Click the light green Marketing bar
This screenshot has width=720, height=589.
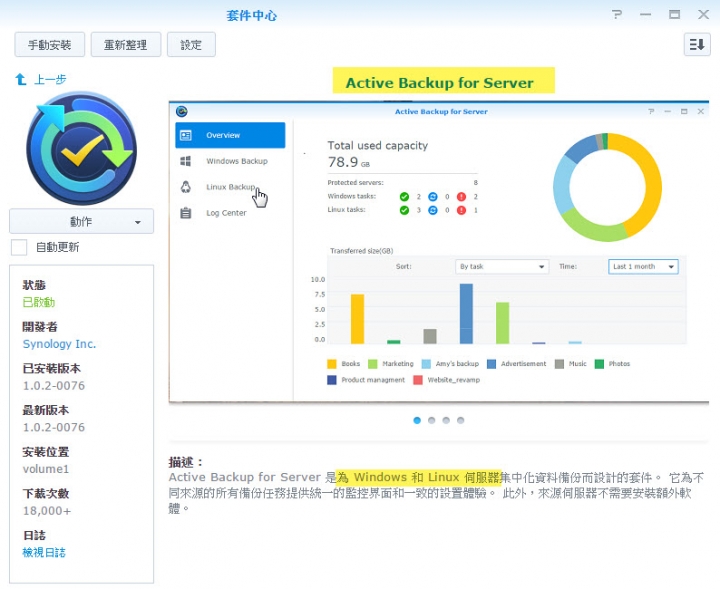pyautogui.click(x=502, y=323)
